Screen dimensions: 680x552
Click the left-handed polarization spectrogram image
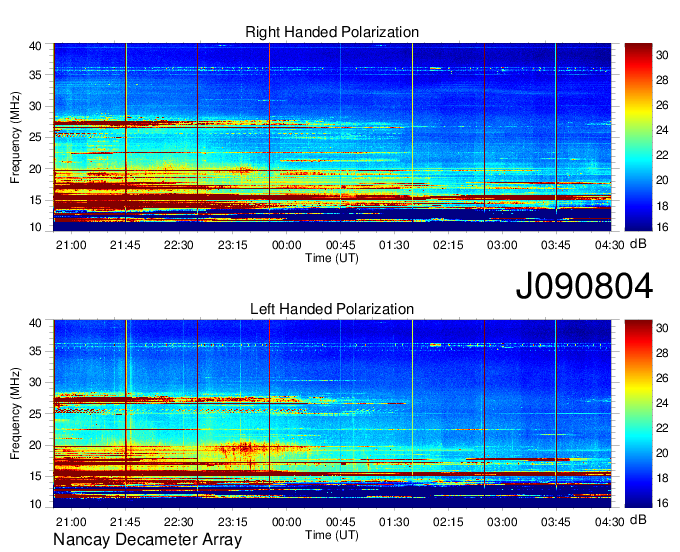(x=332, y=414)
